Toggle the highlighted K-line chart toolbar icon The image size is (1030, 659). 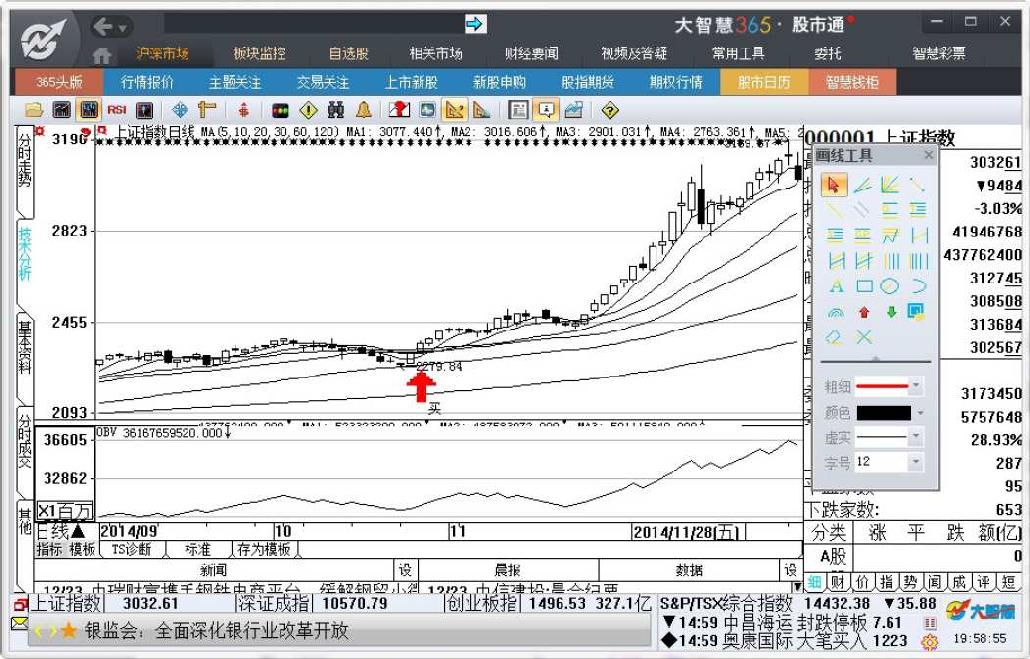pos(88,110)
